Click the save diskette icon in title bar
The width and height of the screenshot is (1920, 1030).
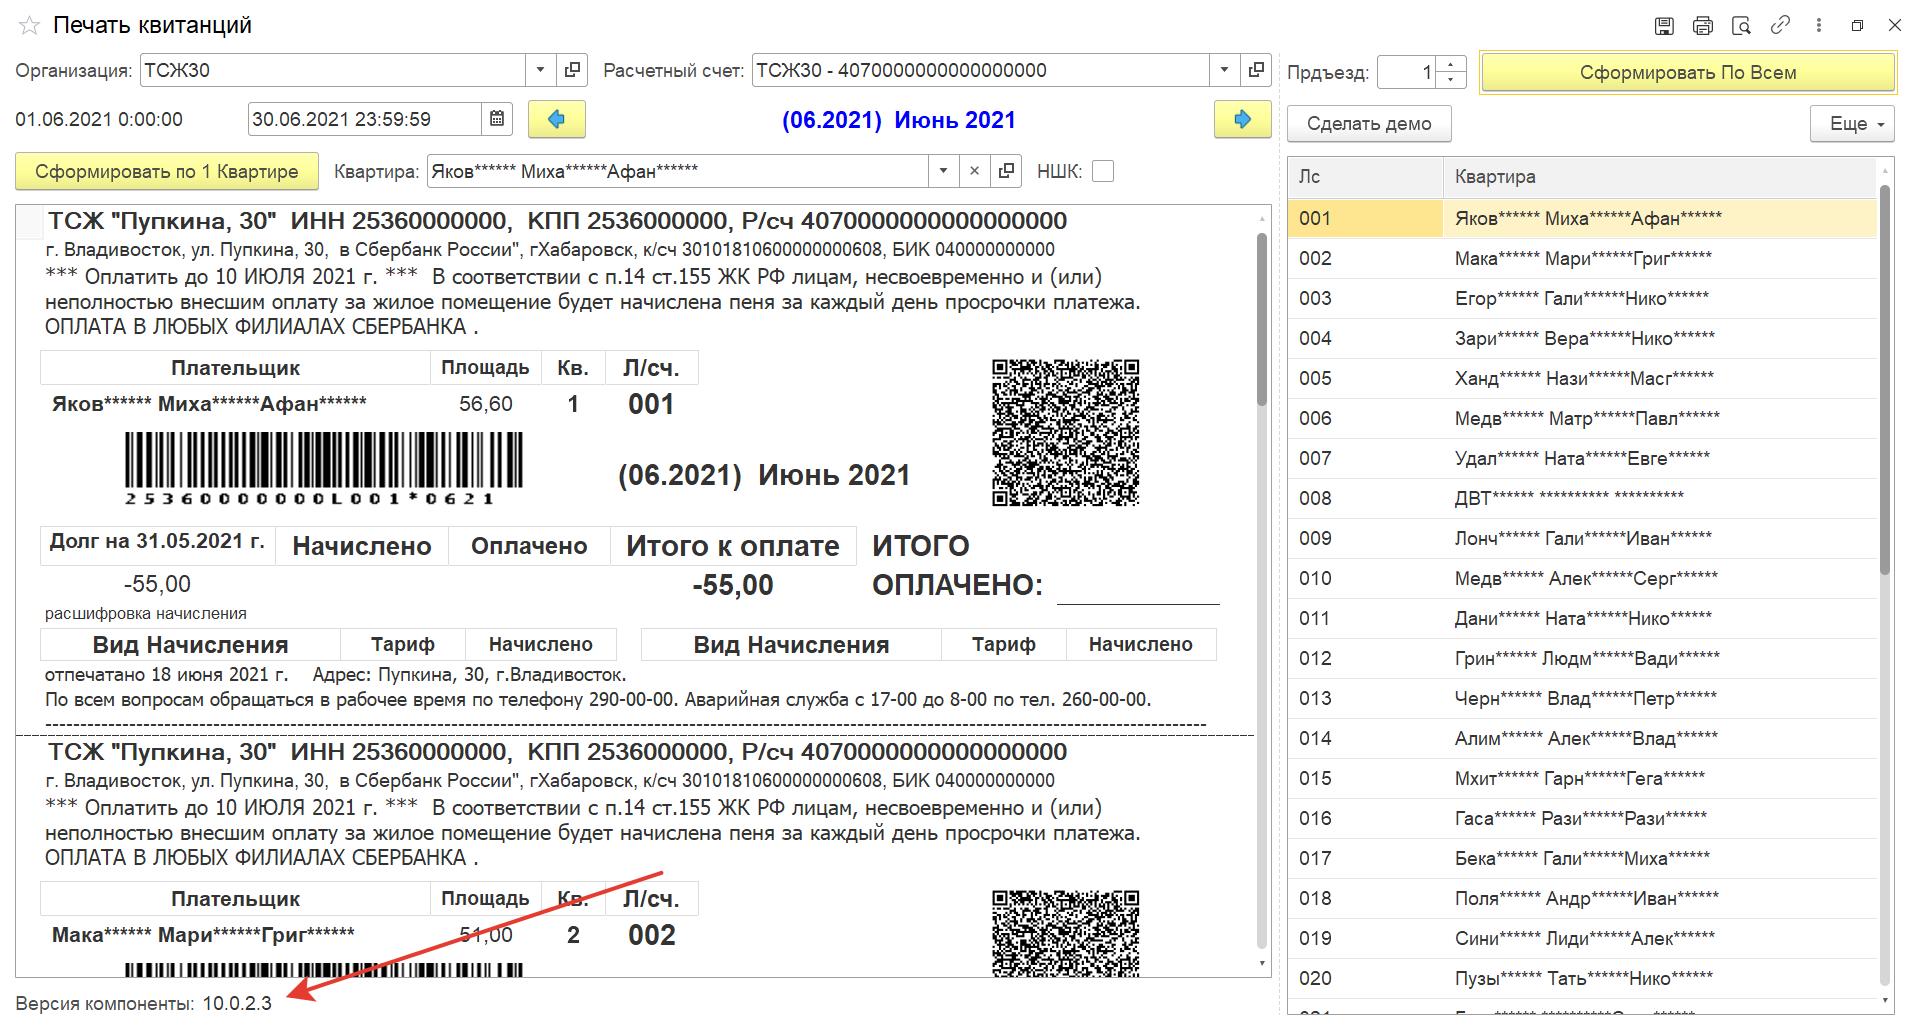(x=1665, y=26)
